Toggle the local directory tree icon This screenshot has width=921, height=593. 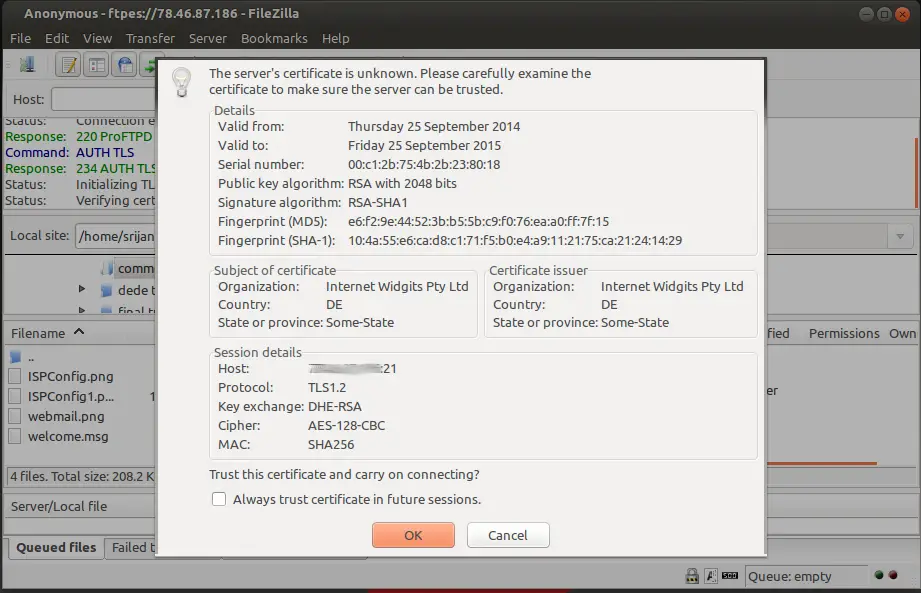(x=97, y=65)
